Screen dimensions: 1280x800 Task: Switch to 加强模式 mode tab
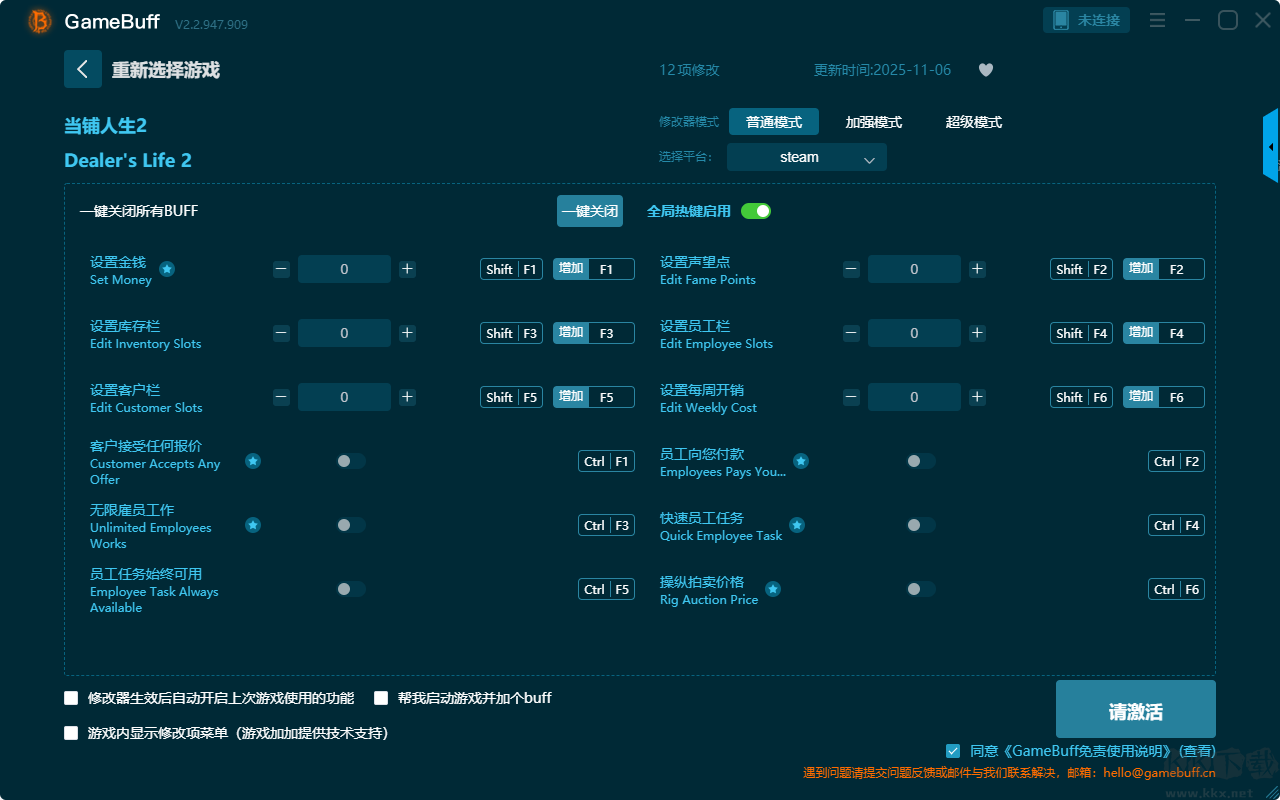(873, 122)
